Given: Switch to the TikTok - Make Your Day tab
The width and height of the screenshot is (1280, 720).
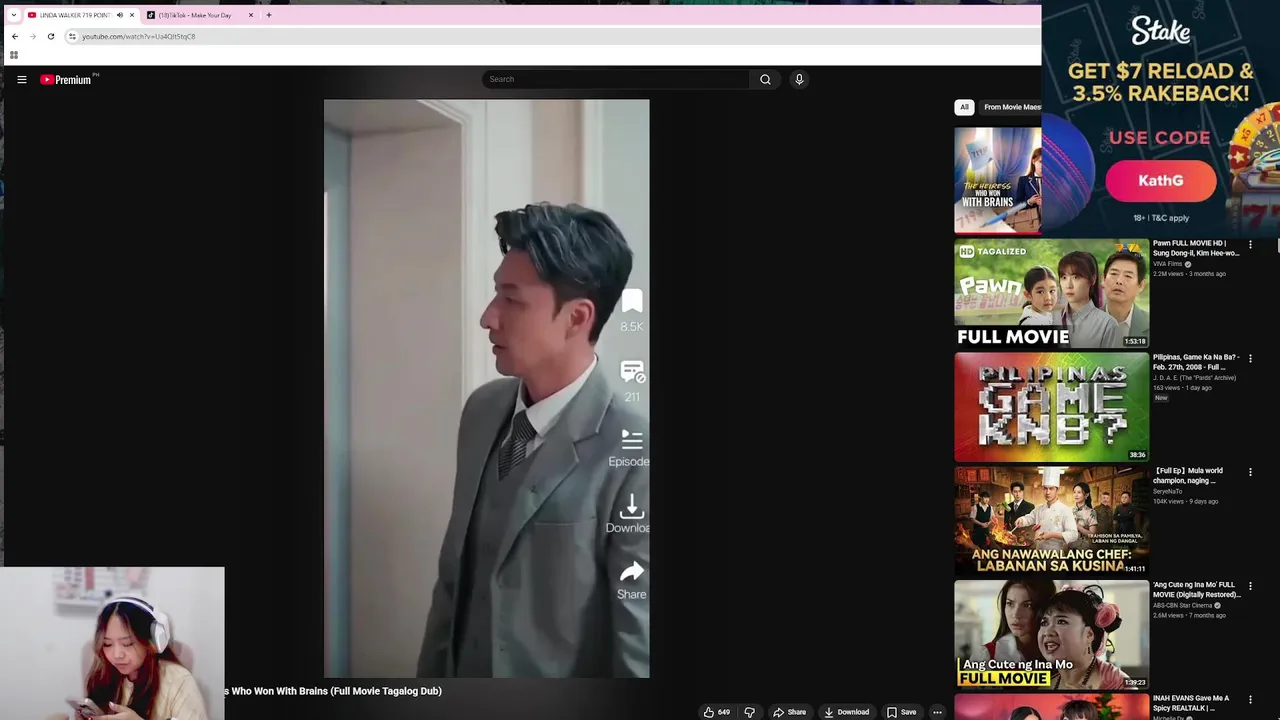Looking at the screenshot, I should (x=195, y=15).
